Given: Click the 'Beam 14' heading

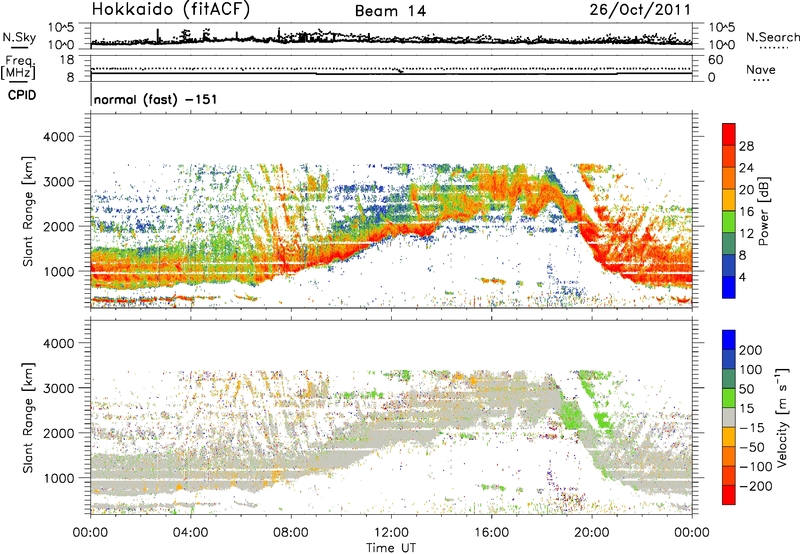Looking at the screenshot, I should 390,11.
